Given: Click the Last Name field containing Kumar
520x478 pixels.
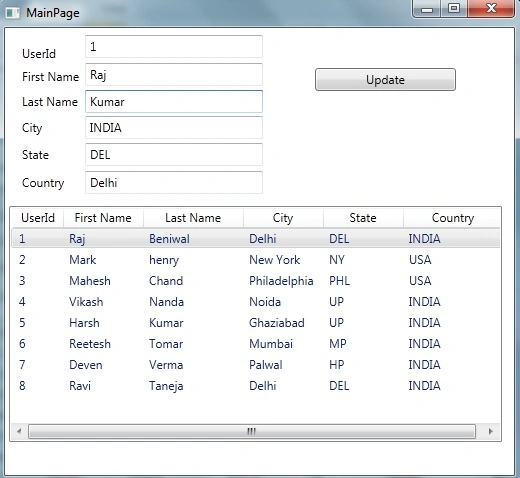Looking at the screenshot, I should coord(174,101).
